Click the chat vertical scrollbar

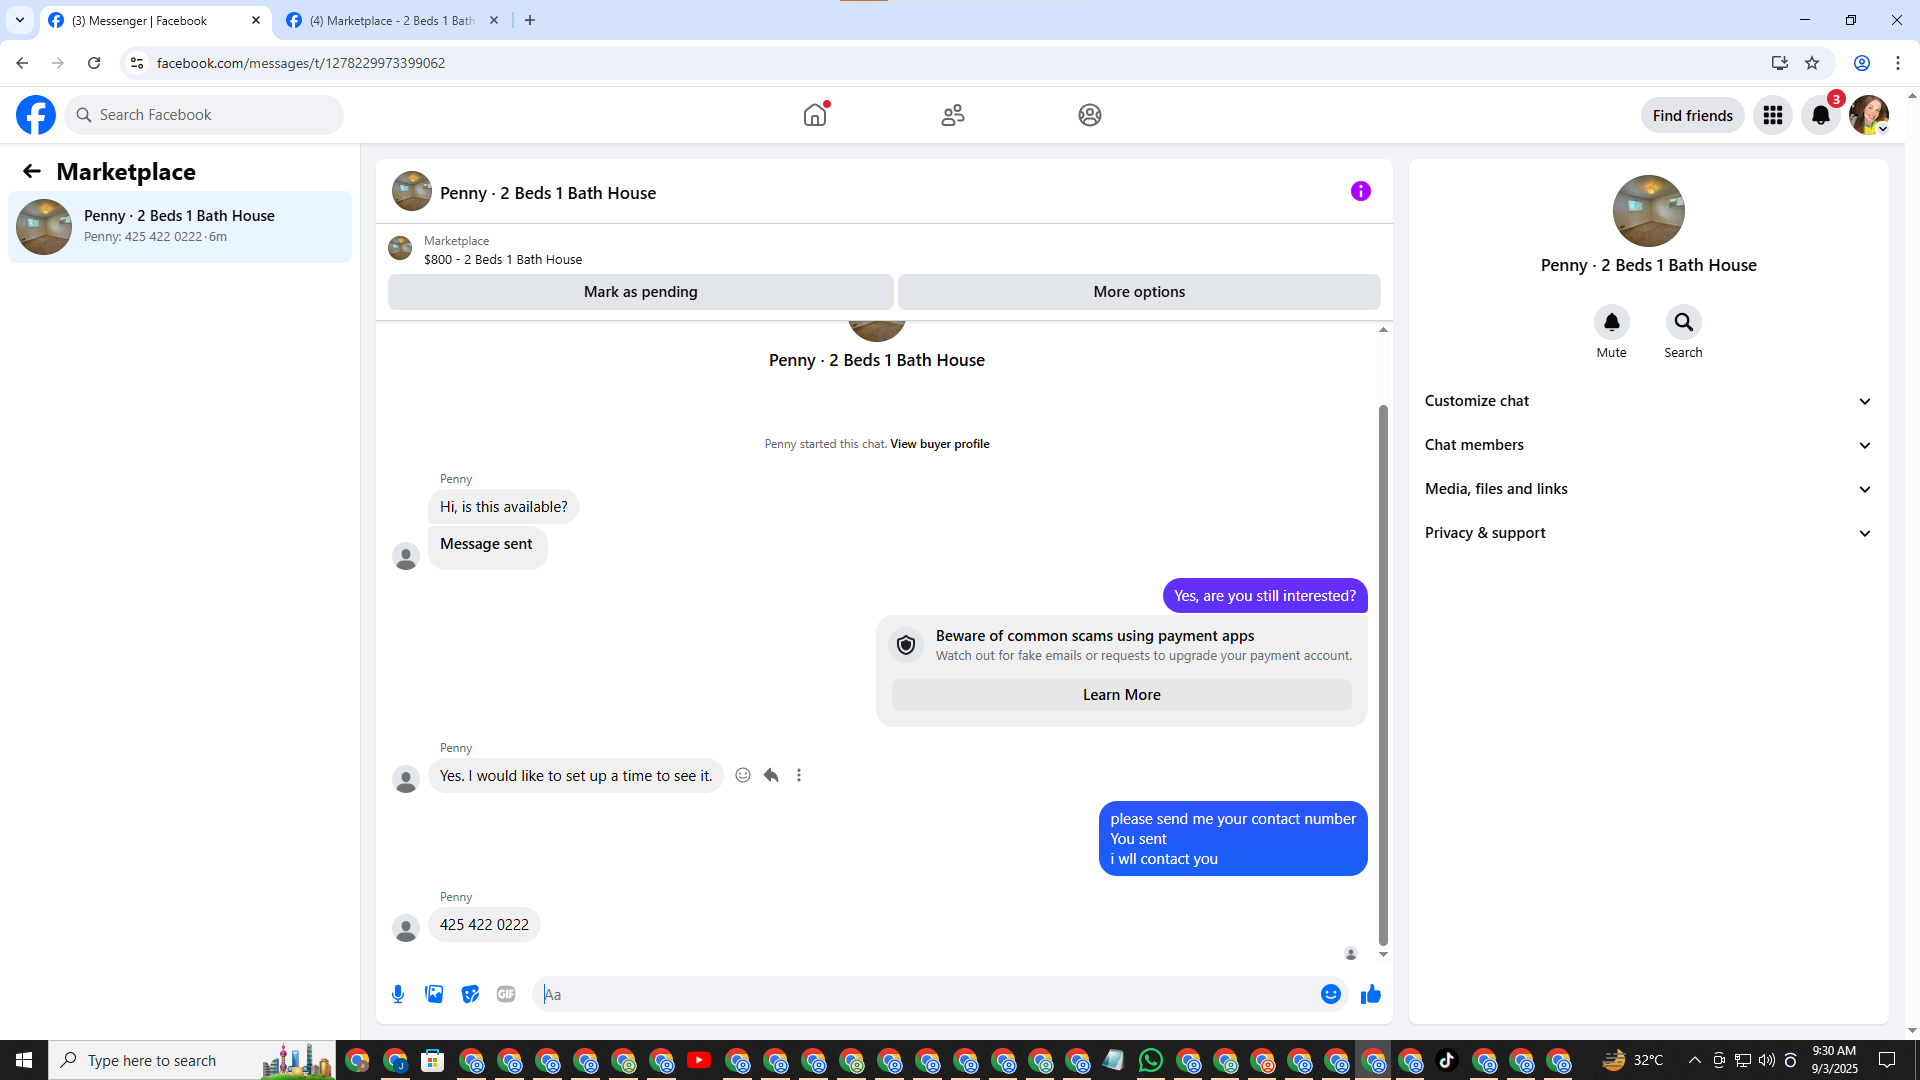1383,675
